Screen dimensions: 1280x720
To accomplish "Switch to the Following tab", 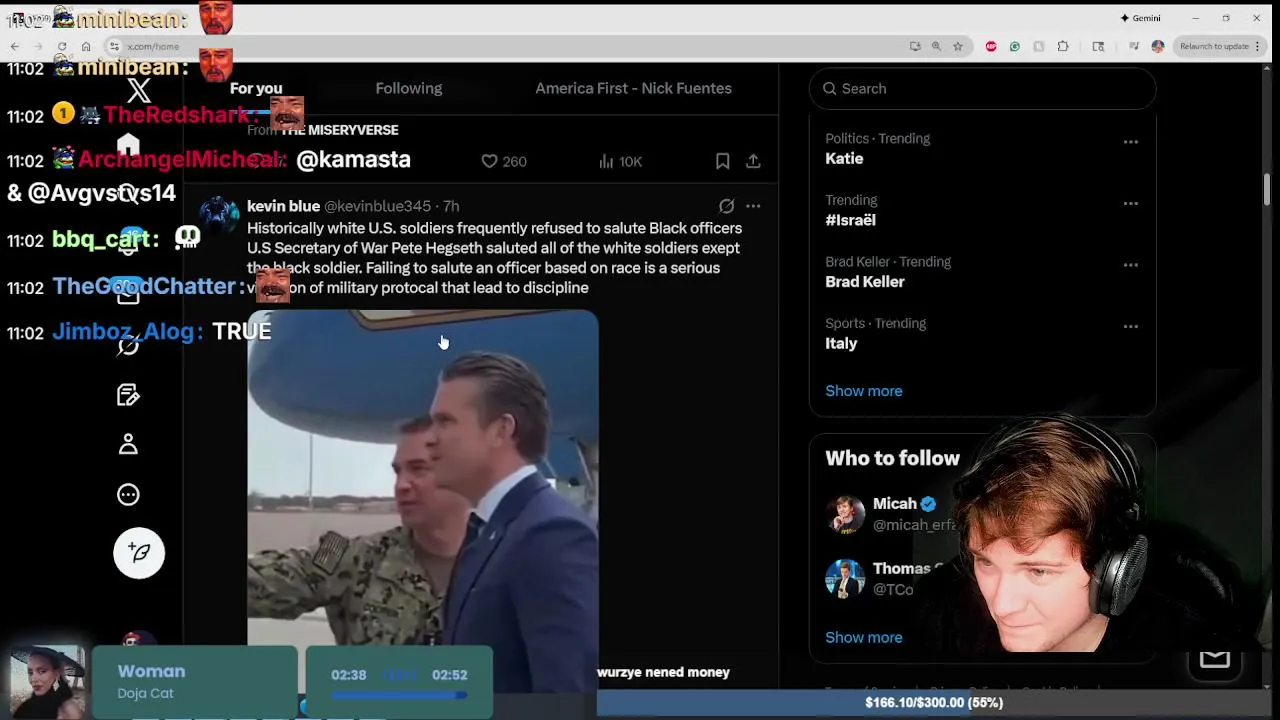I will (409, 88).
